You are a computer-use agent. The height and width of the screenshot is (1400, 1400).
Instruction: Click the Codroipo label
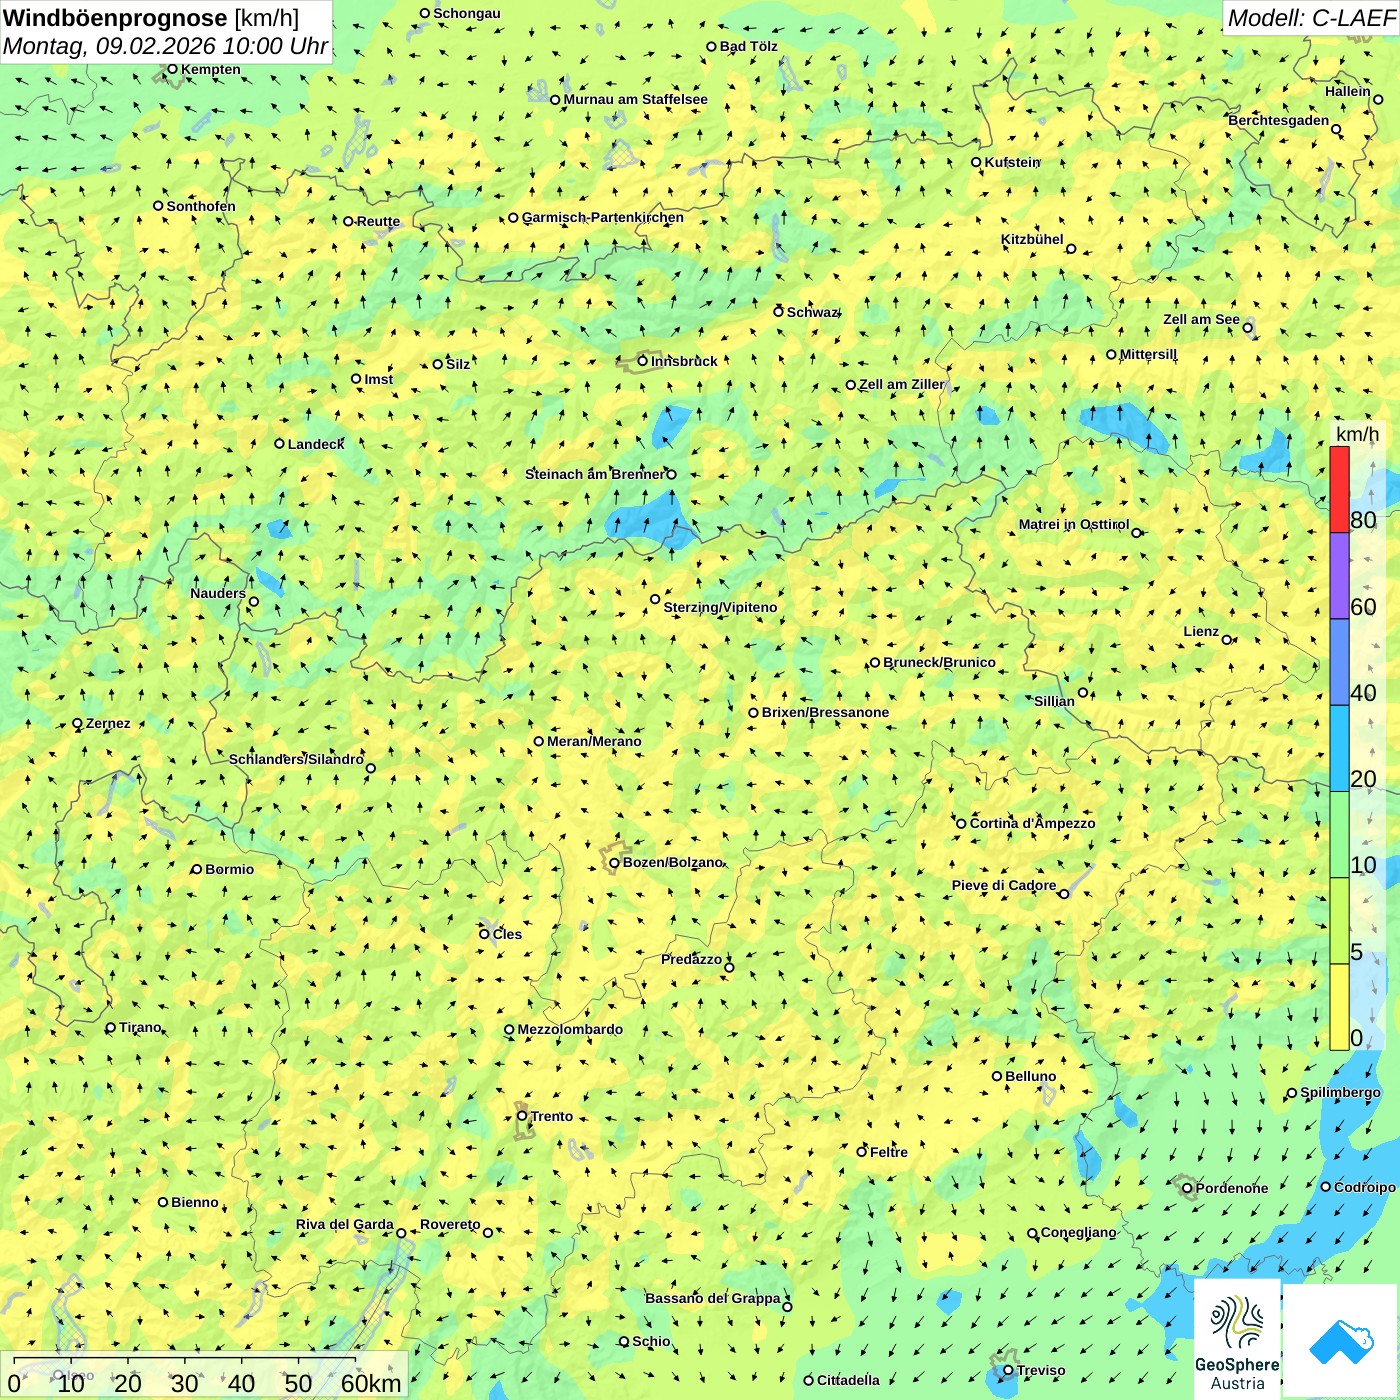coord(1364,1187)
